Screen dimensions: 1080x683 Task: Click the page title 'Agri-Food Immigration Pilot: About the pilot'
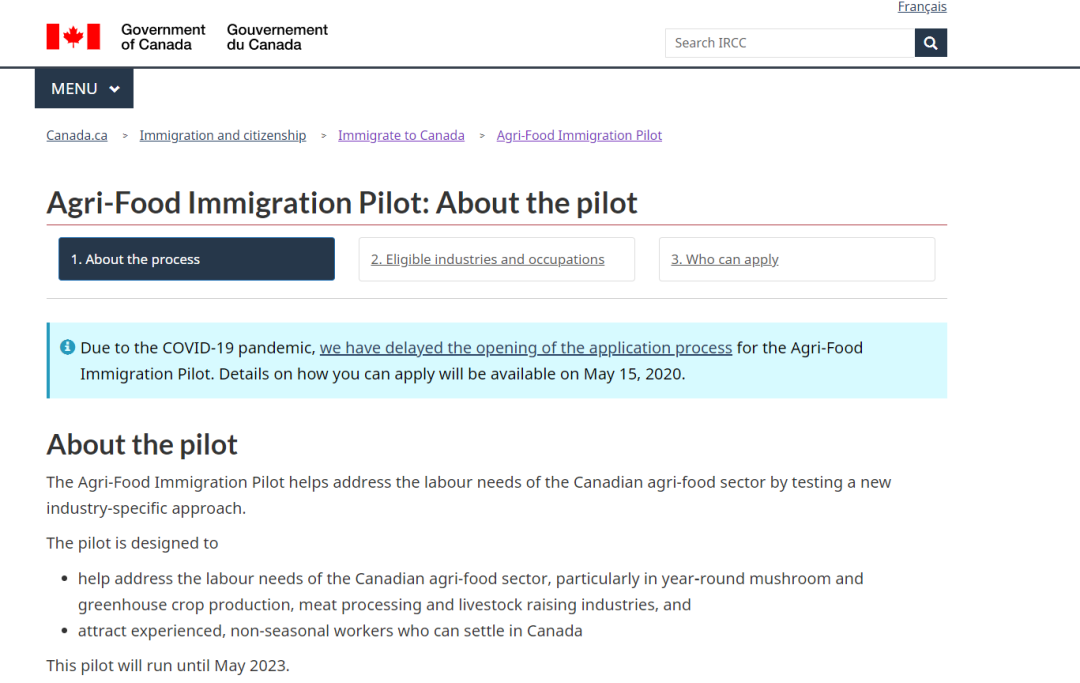point(342,203)
